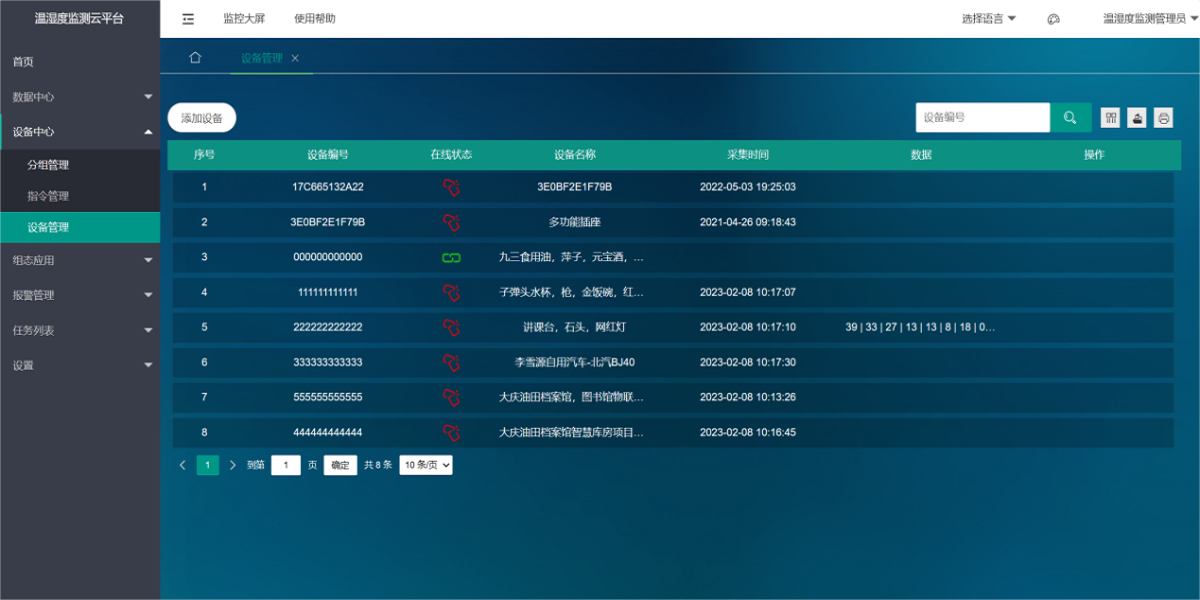This screenshot has height=600, width=1200.
Task: Open the 选择语言 language dropdown
Action: 983,18
